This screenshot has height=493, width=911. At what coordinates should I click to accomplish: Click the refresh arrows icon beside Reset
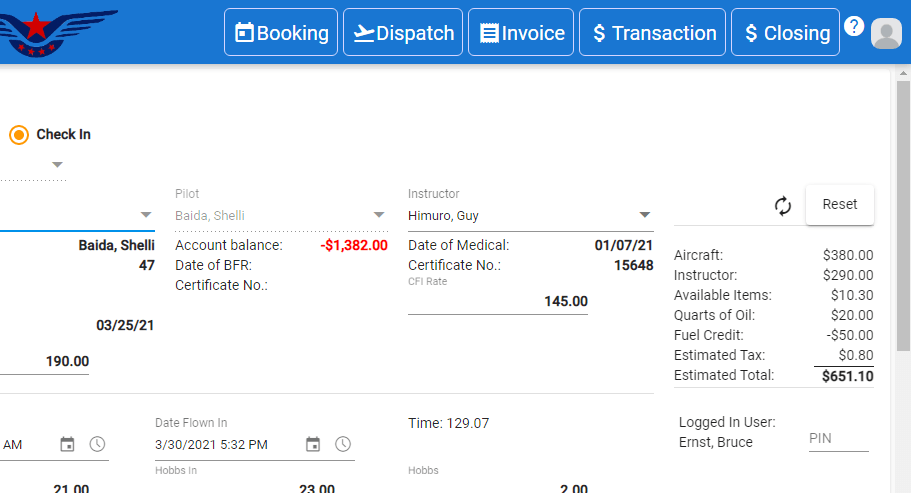click(783, 206)
